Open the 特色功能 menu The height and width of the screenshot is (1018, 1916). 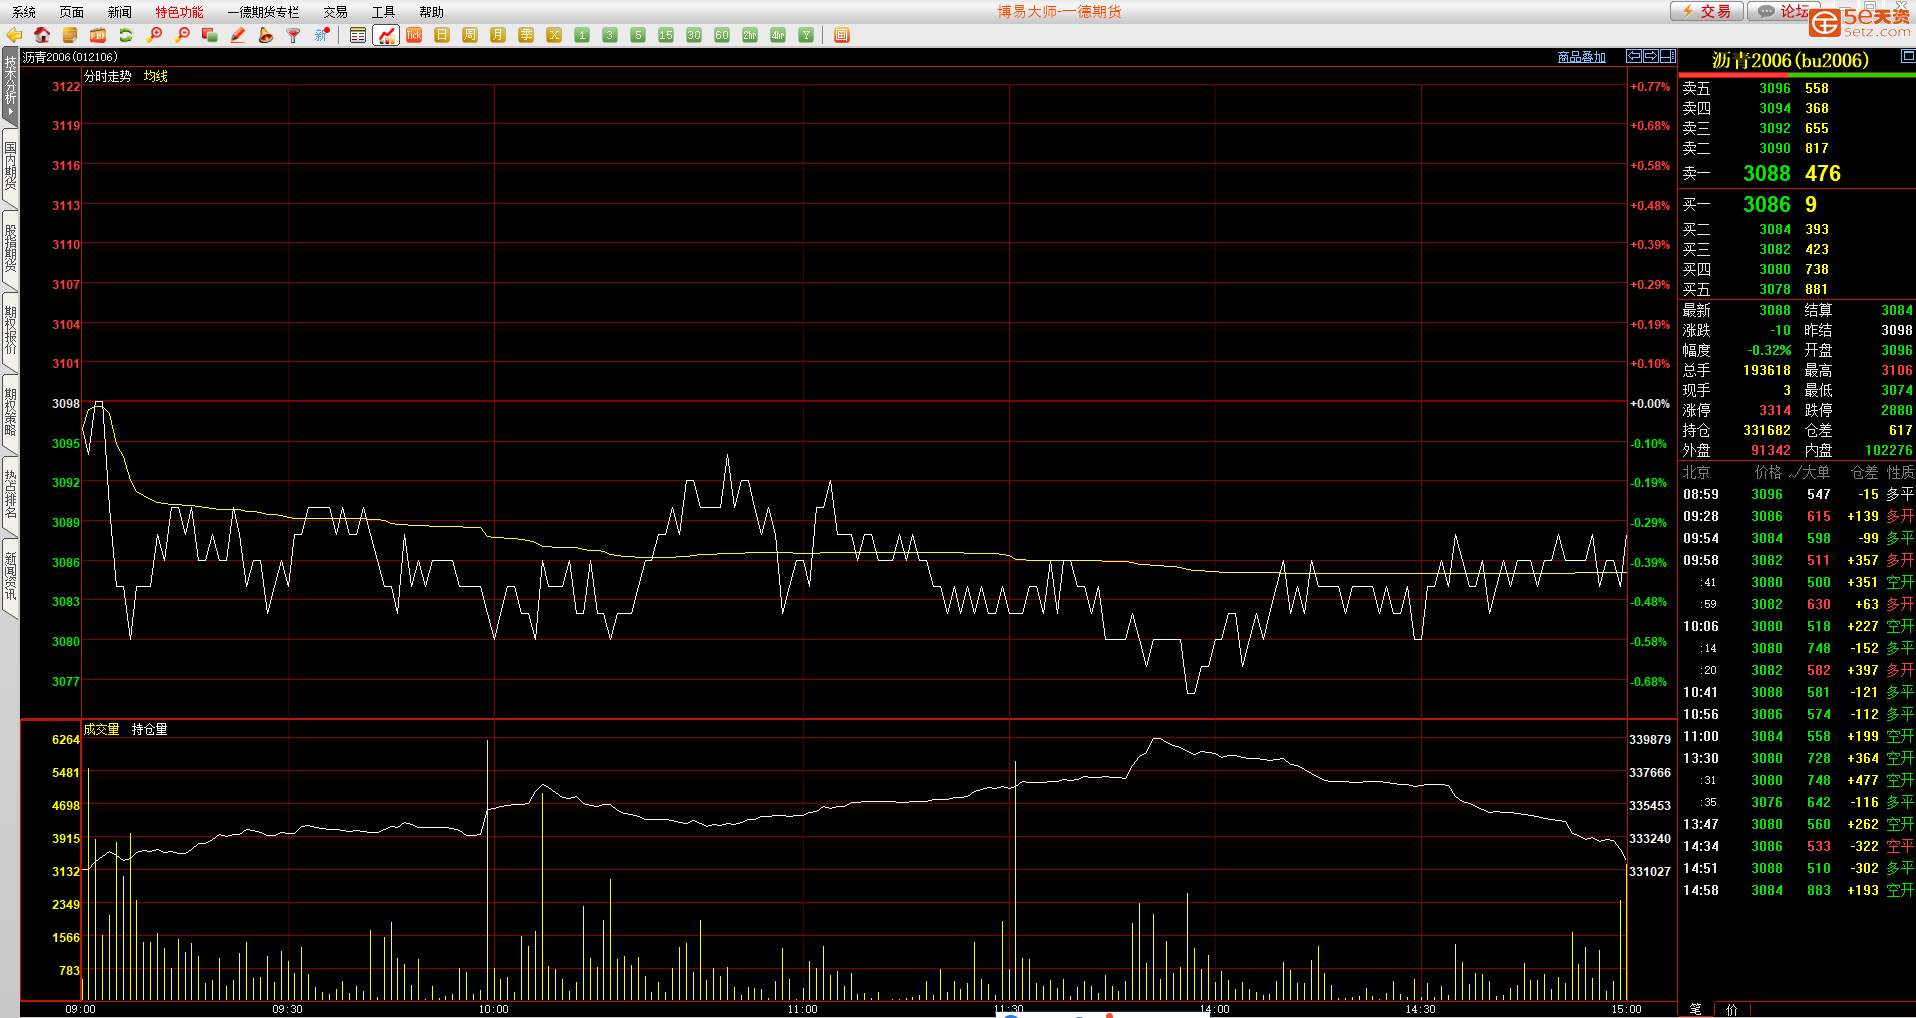tap(179, 12)
